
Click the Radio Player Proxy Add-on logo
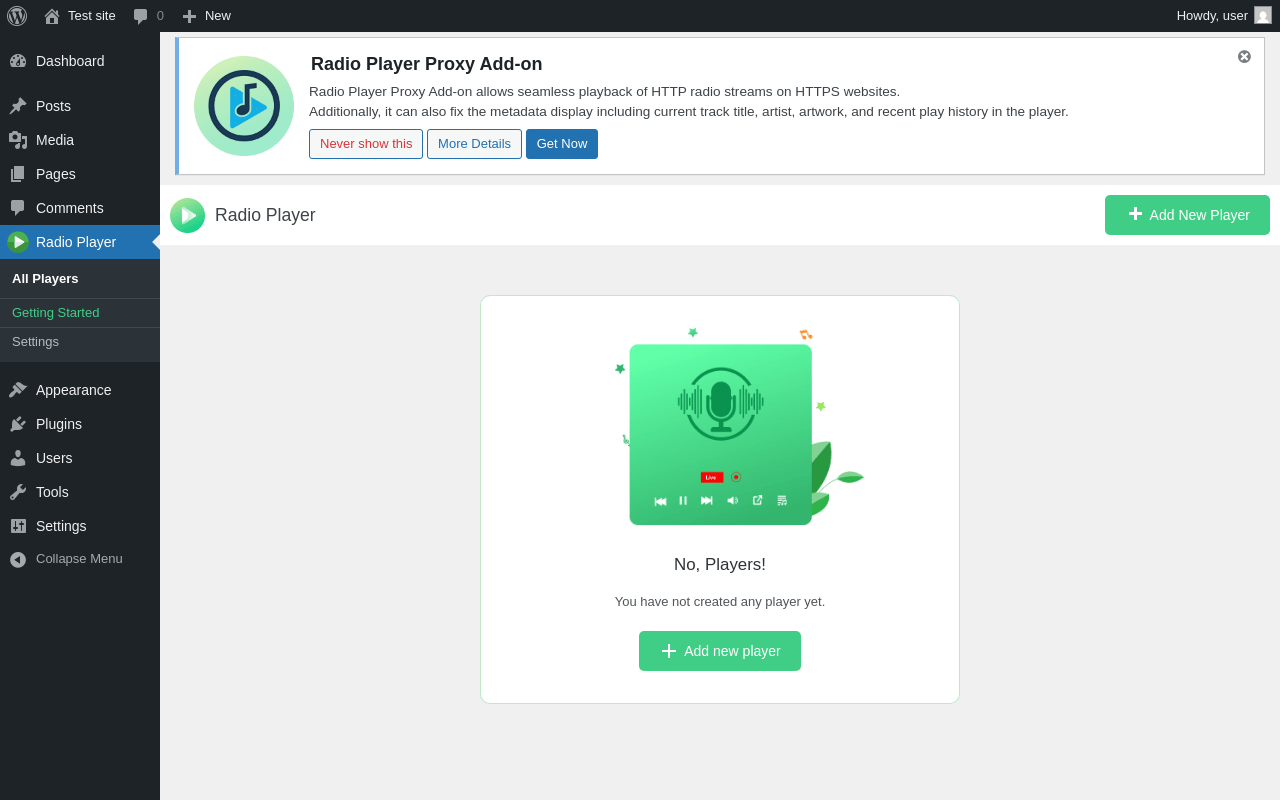(x=244, y=106)
